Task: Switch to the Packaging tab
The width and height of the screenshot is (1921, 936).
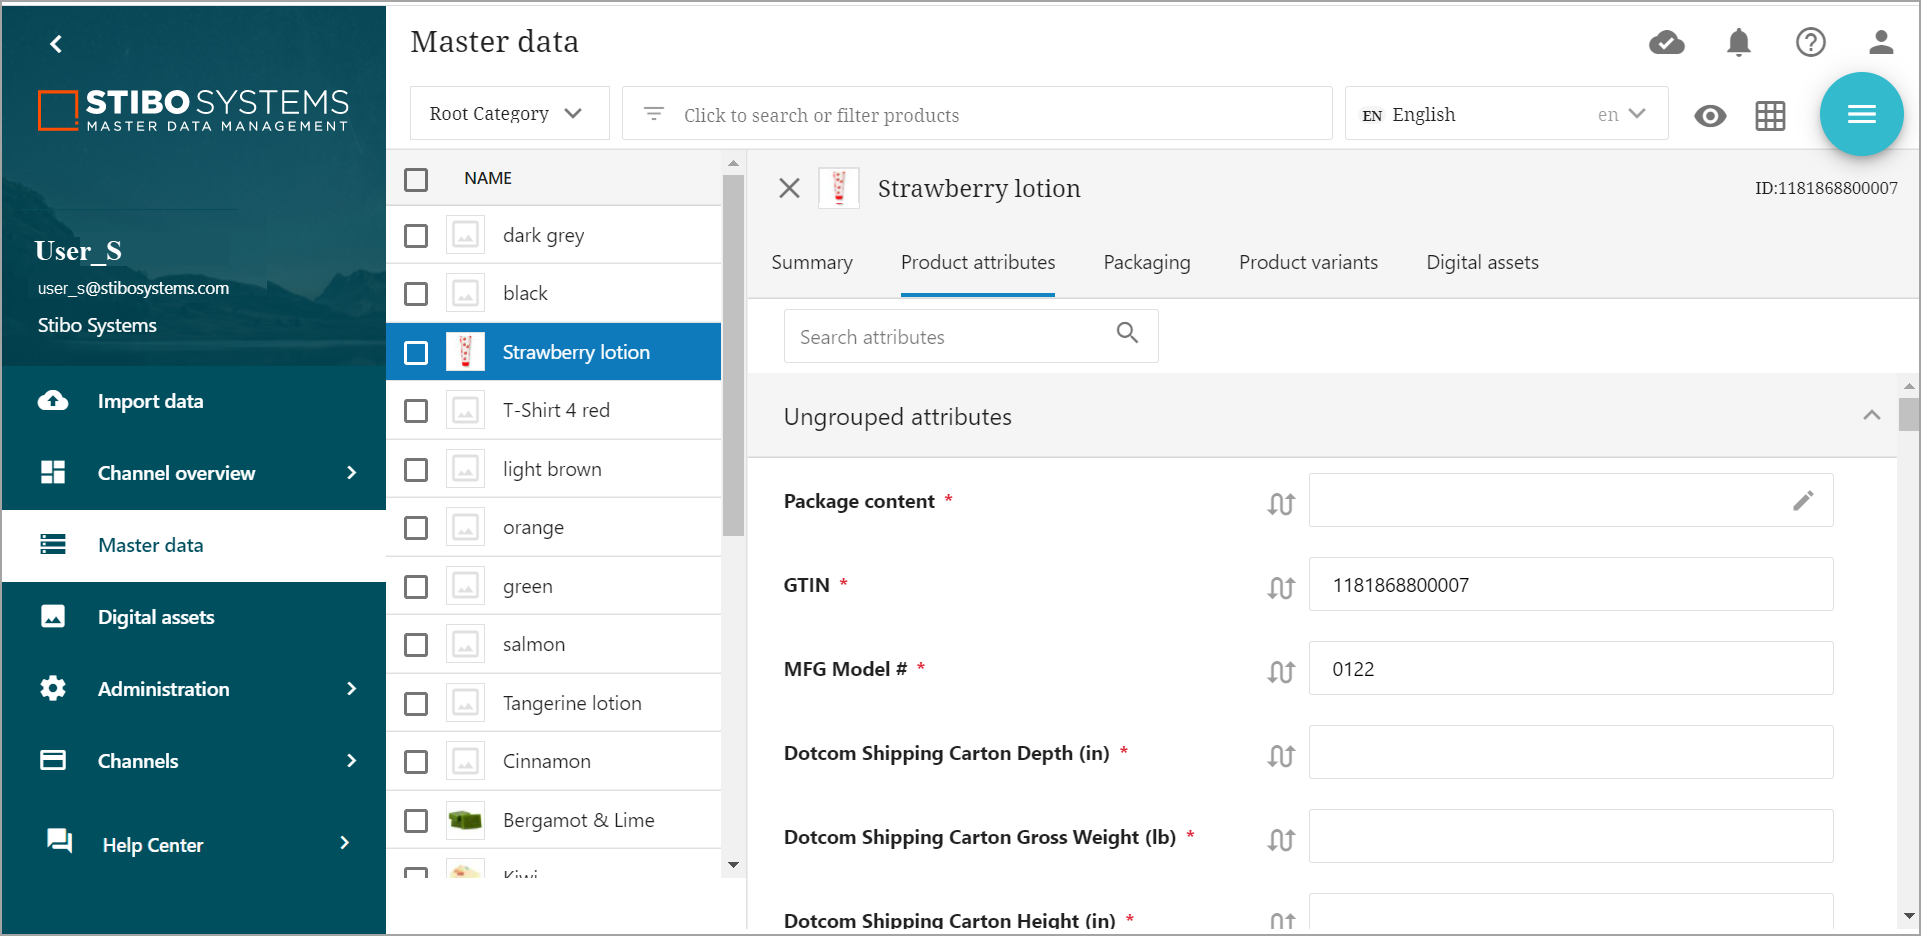Action: click(1146, 263)
